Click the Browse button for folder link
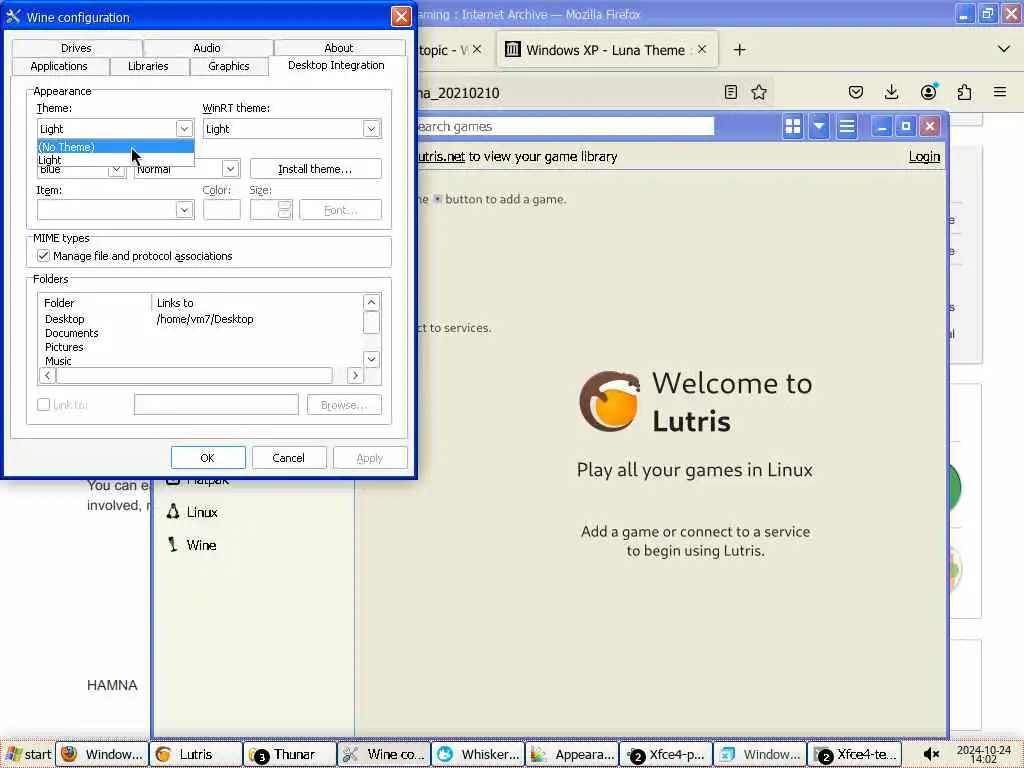This screenshot has height=768, width=1024. (344, 405)
